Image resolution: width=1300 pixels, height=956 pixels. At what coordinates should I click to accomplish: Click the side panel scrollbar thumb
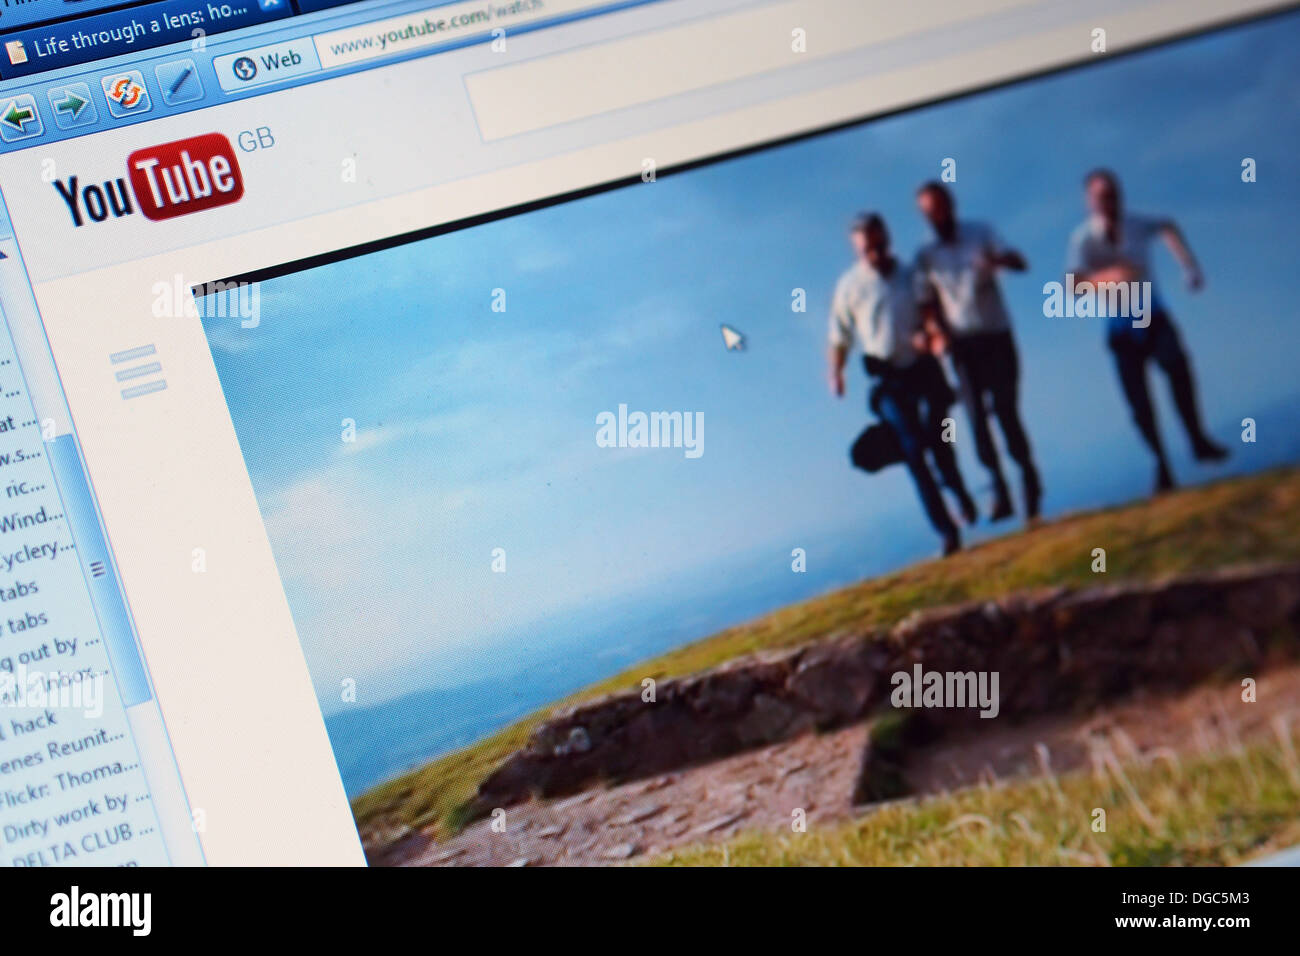pos(98,568)
